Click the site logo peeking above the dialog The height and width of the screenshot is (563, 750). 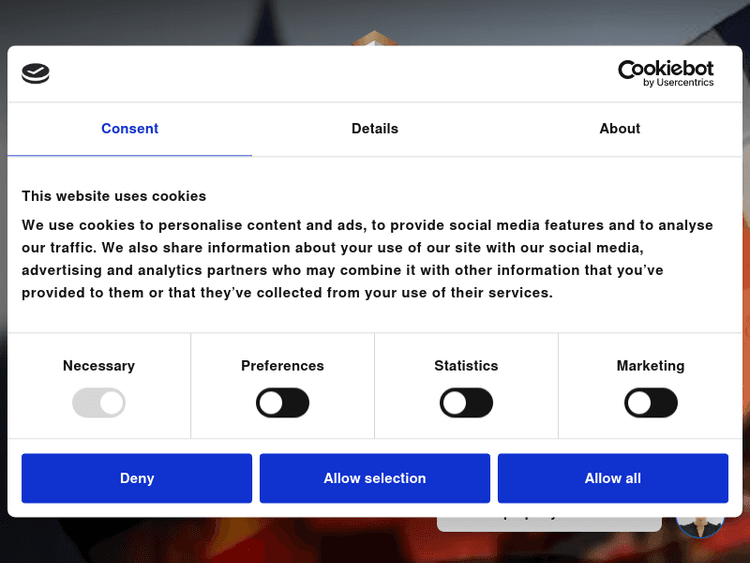click(x=374, y=38)
